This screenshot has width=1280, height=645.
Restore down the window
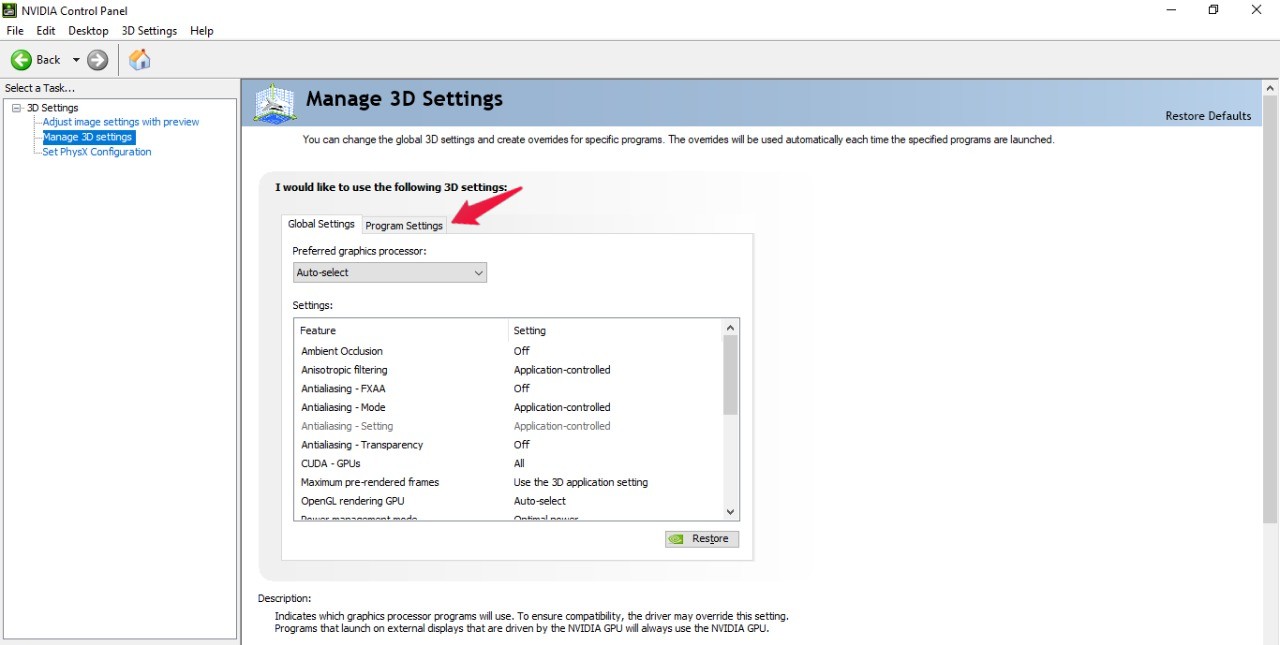[x=1213, y=10]
